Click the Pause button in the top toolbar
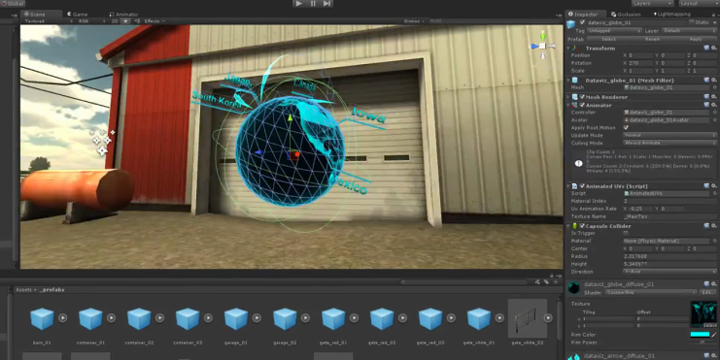720x360 pixels. tap(313, 4)
